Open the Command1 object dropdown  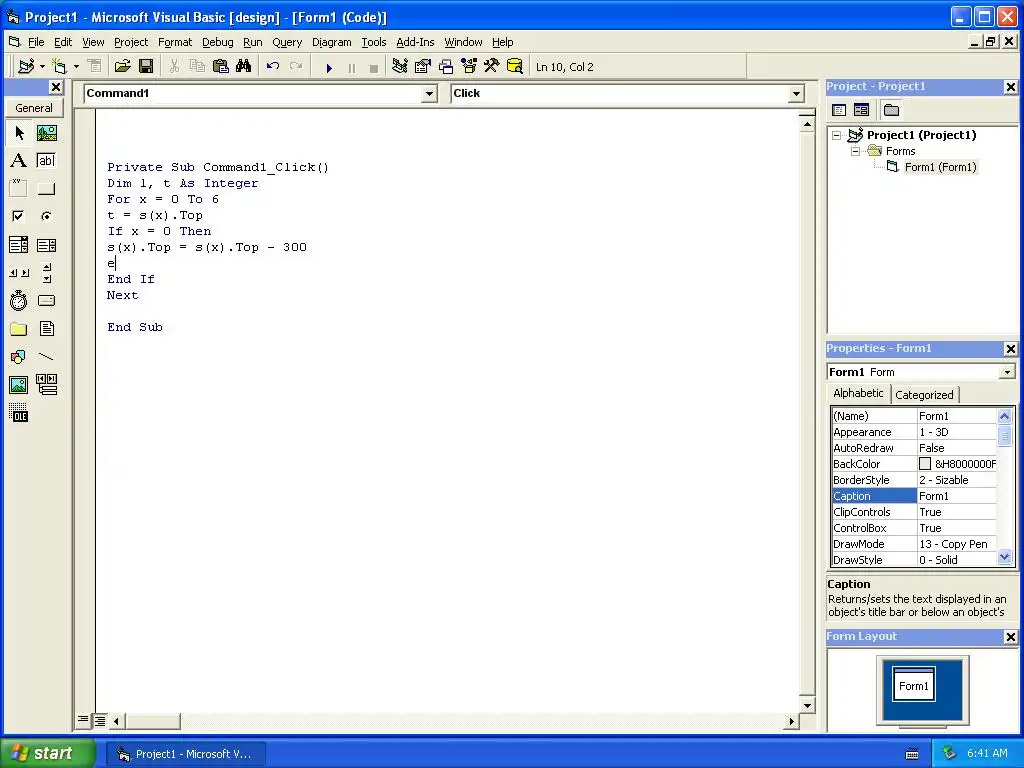point(429,94)
